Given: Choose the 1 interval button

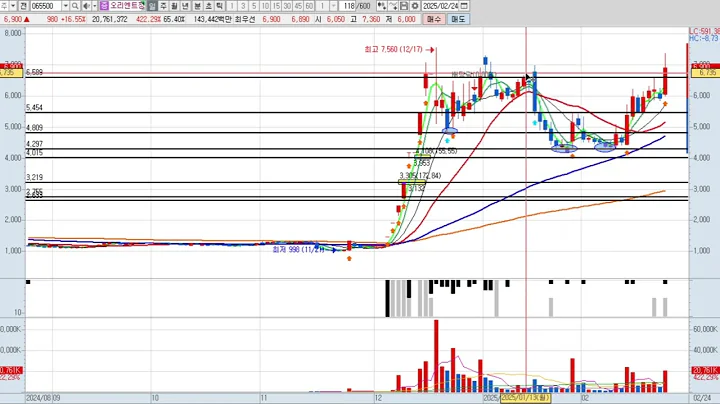Looking at the screenshot, I should point(232,6).
